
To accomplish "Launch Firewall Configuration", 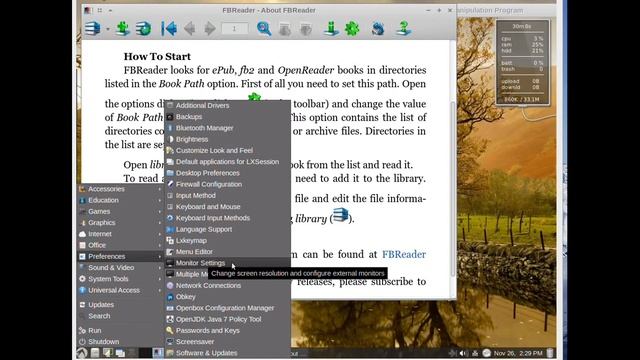I will pyautogui.click(x=228, y=184).
